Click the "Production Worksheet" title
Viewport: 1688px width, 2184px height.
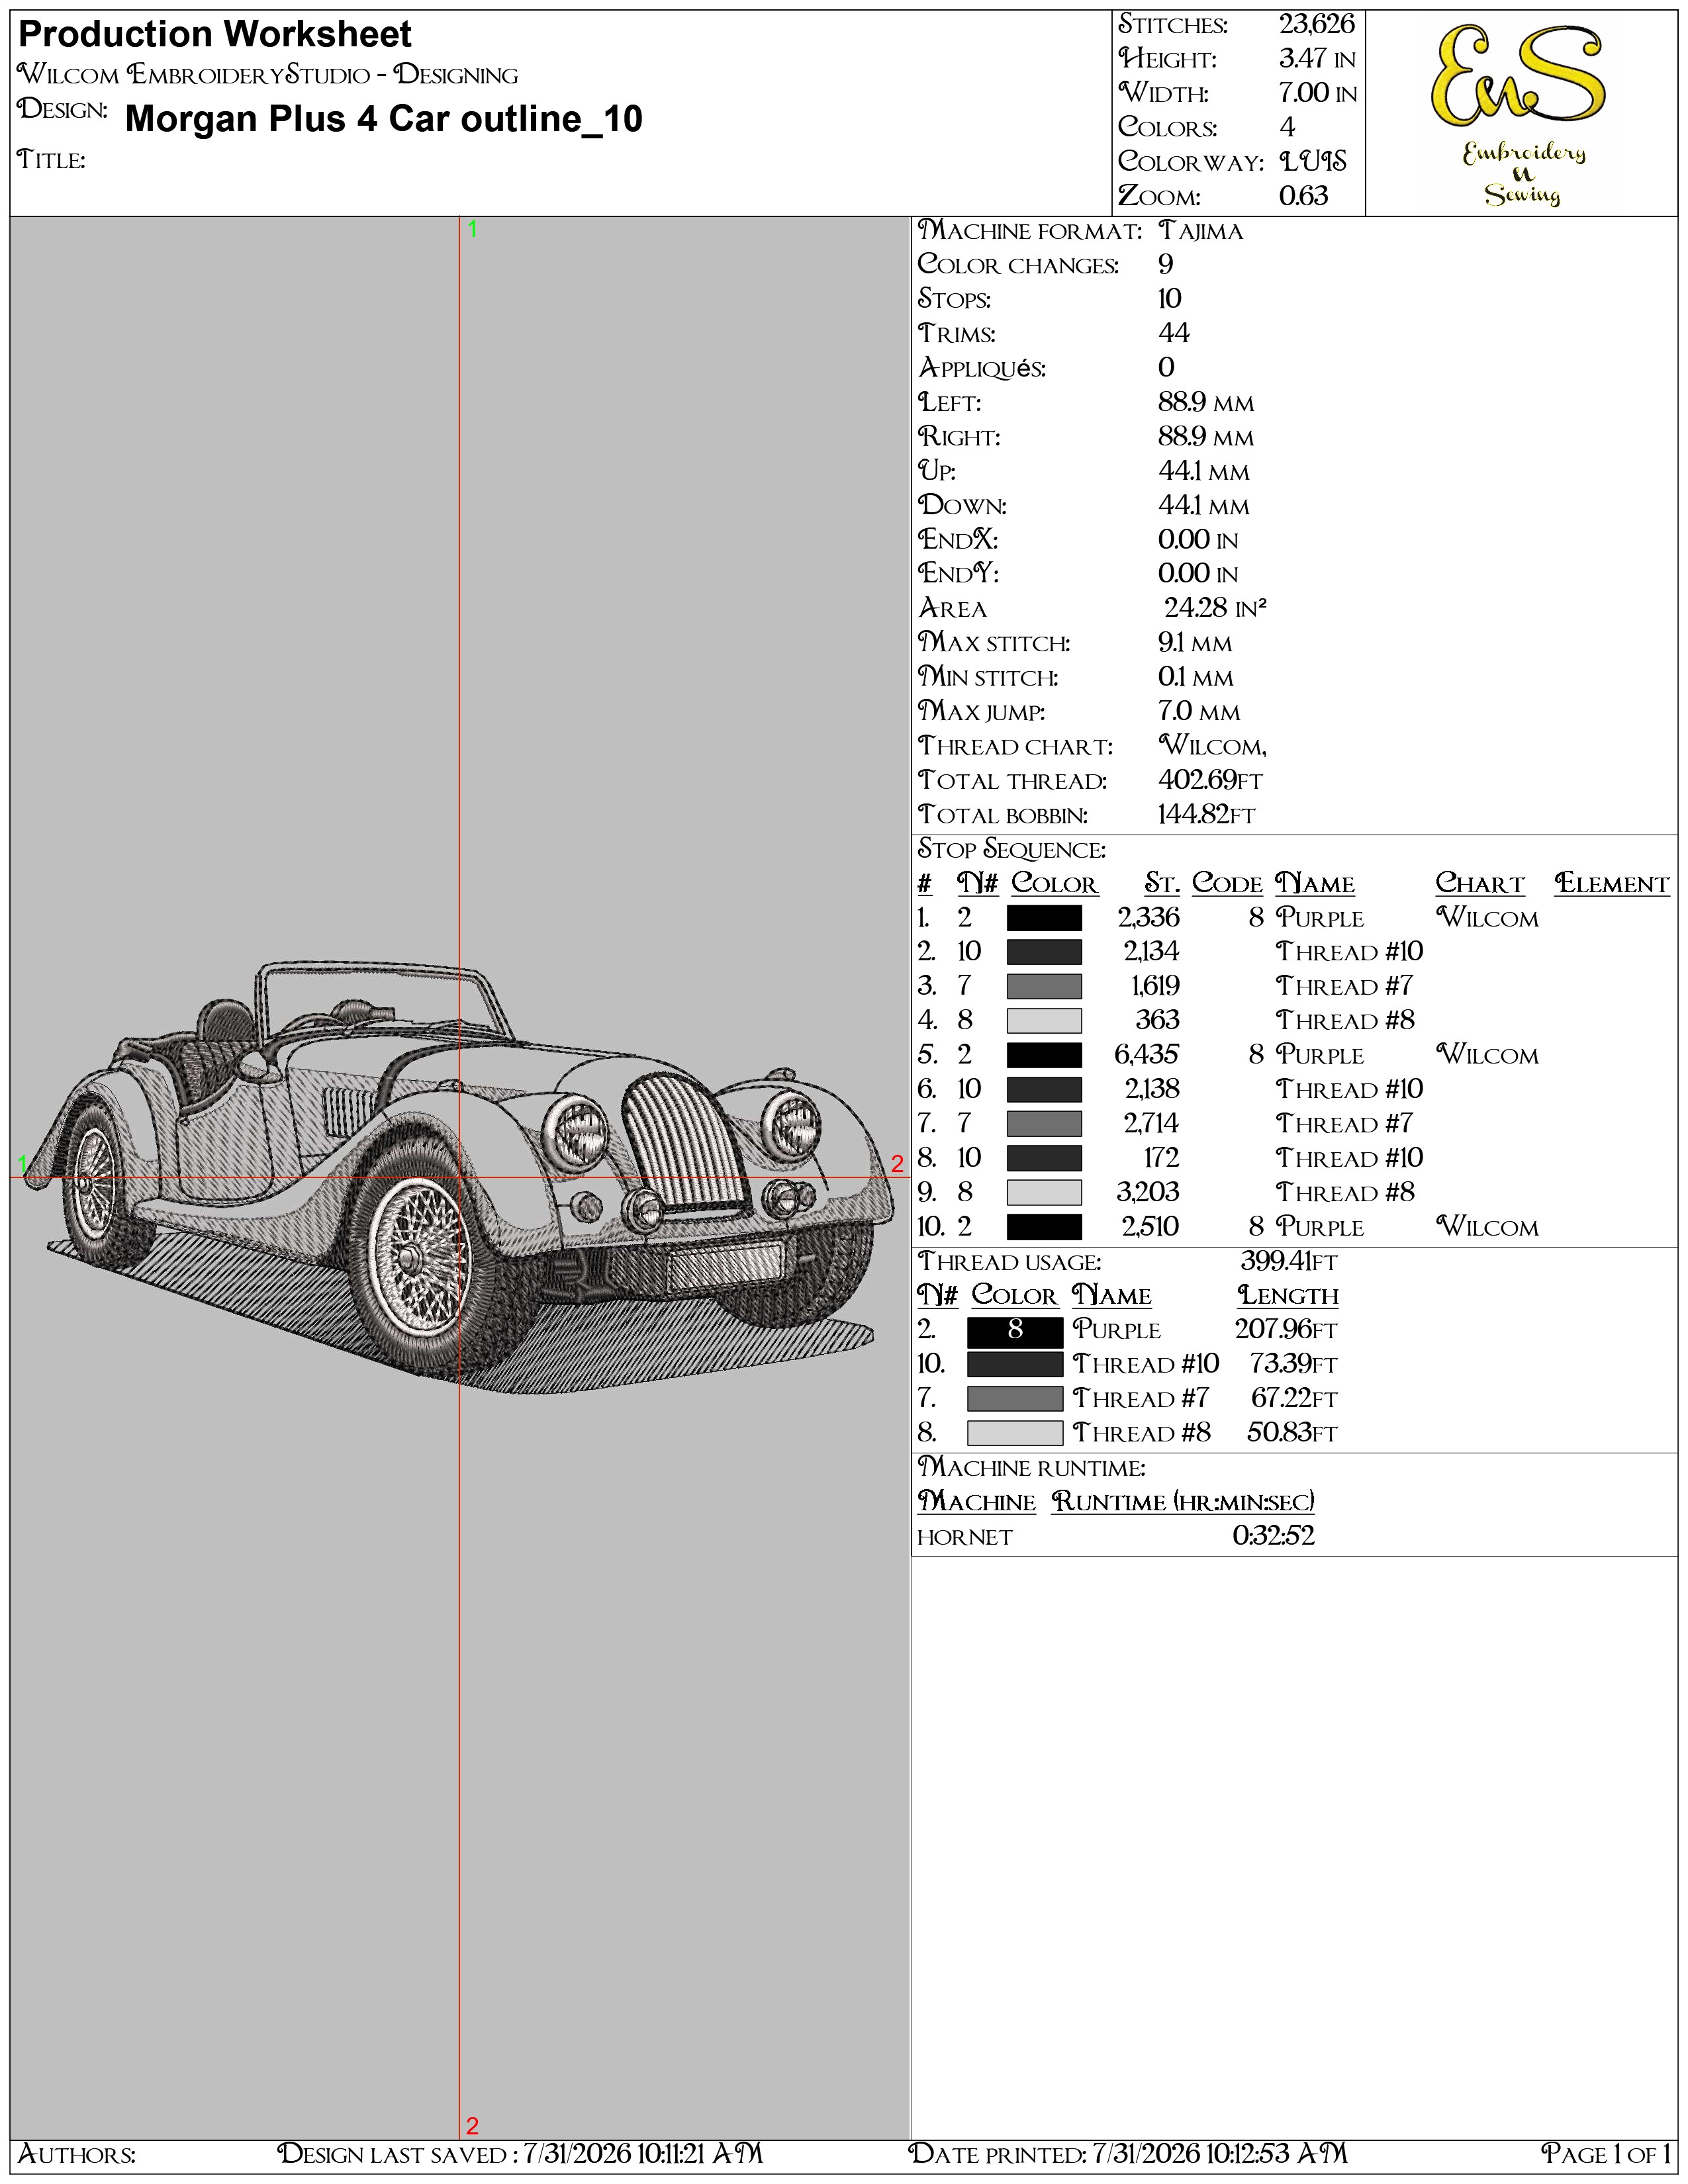tap(215, 35)
